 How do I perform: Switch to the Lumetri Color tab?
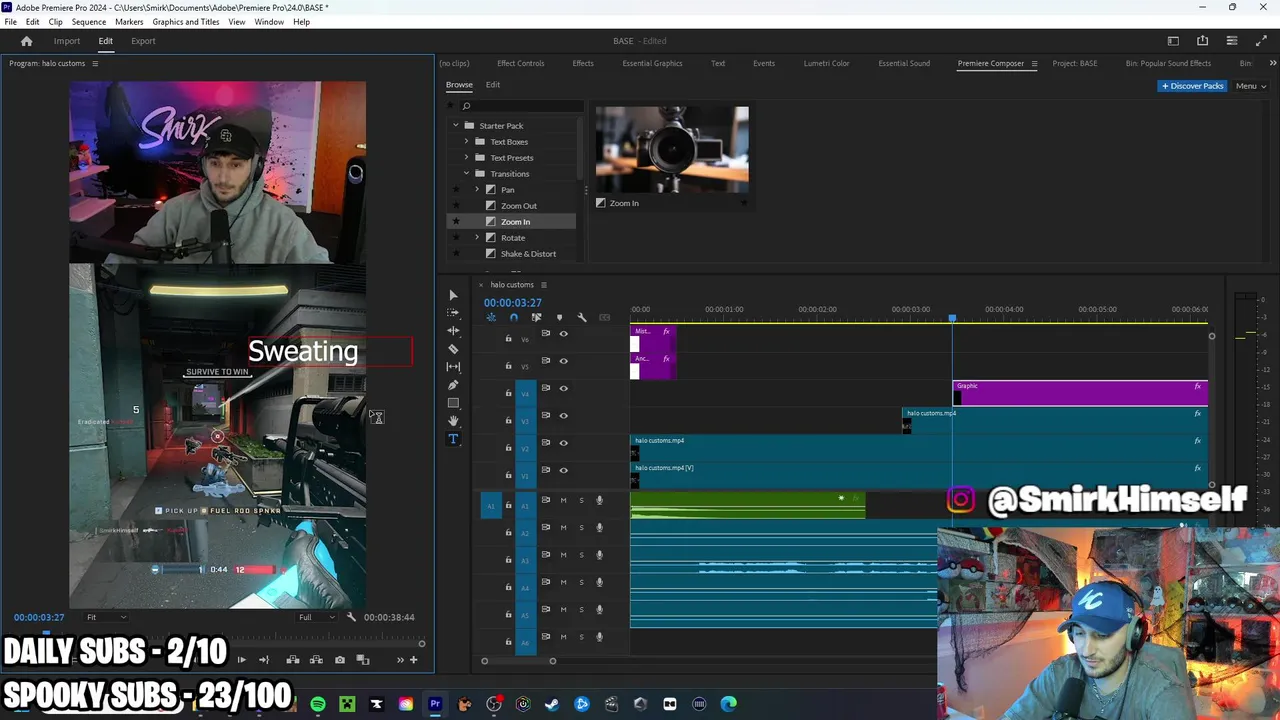point(826,63)
